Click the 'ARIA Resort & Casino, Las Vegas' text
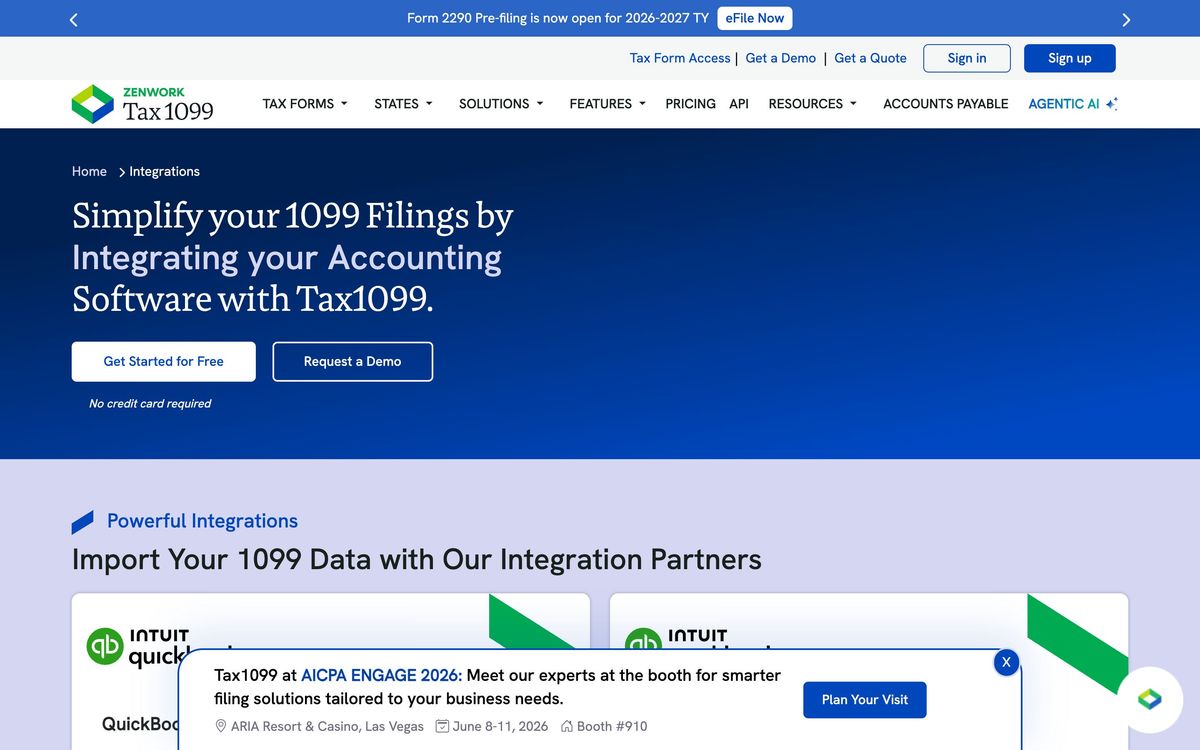Viewport: 1200px width, 750px height. pyautogui.click(x=327, y=726)
